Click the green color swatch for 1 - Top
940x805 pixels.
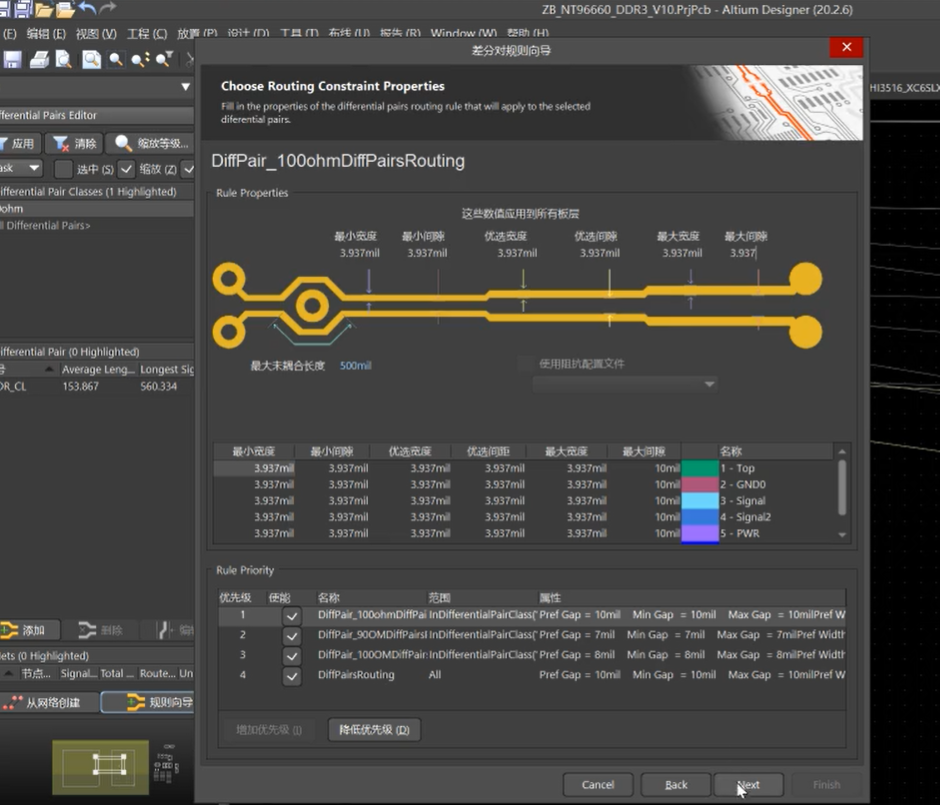(x=700, y=468)
